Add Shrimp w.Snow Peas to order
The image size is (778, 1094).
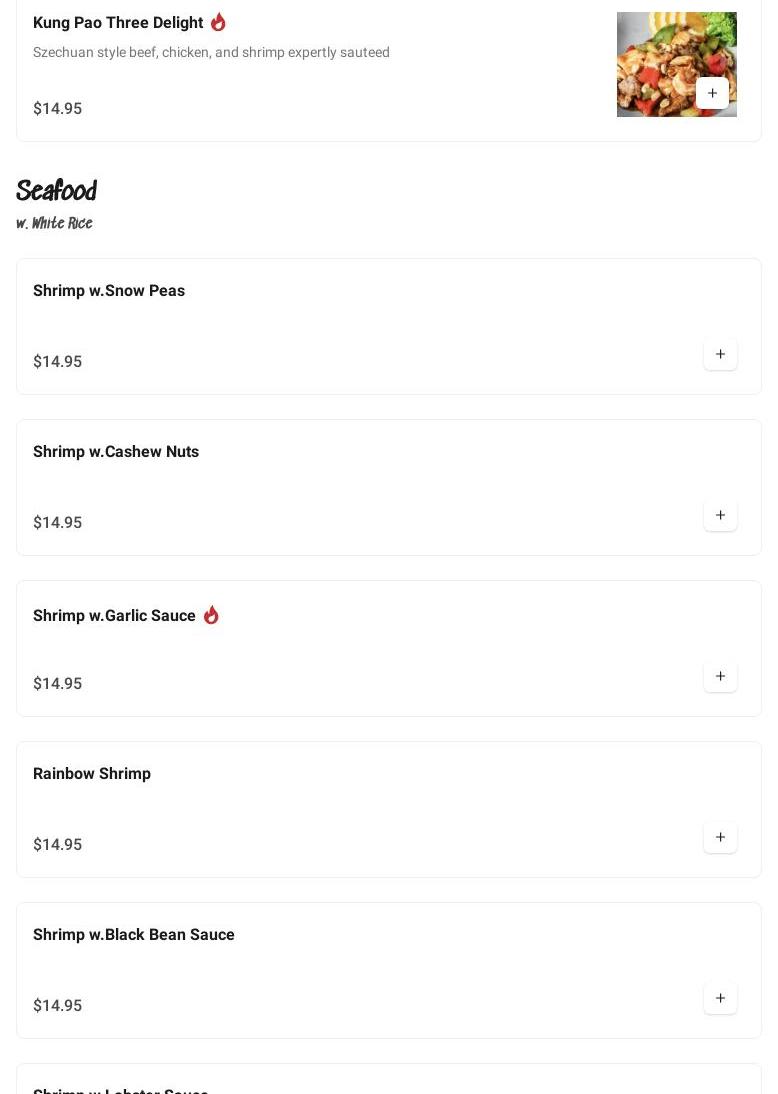720,354
